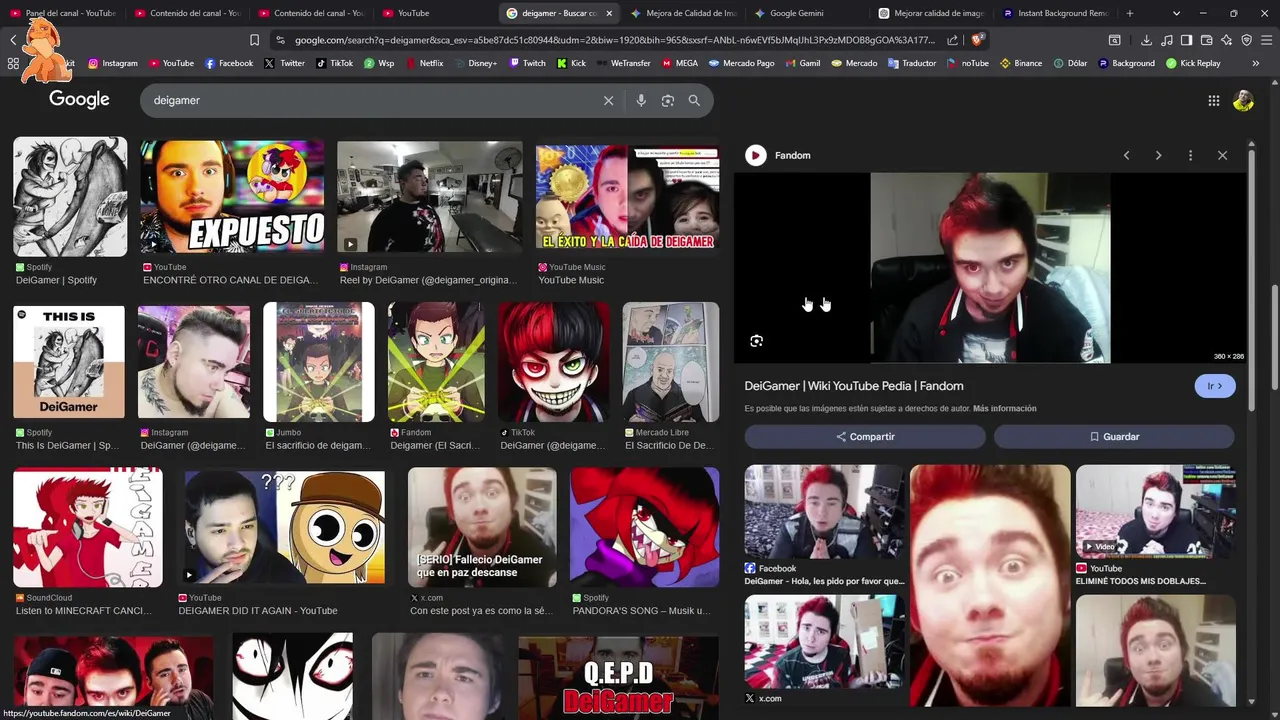The image size is (1280, 720).
Task: Open the This Is DeiGamer Spotify thumbnail
Action: 69,362
